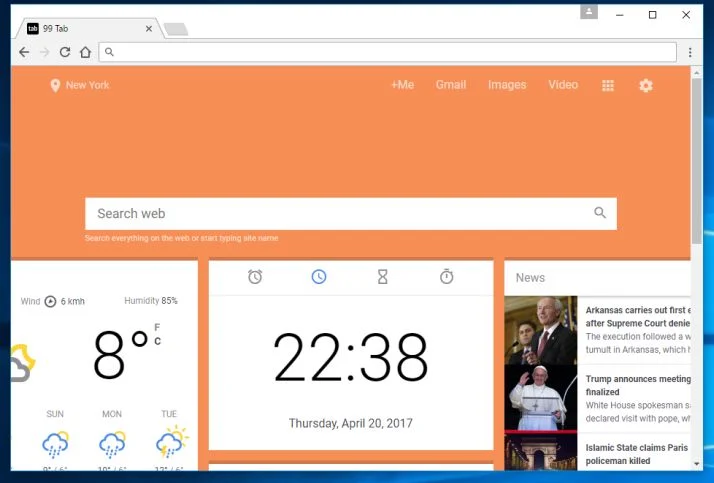Open the Images link
This screenshot has width=714, height=483.
click(x=507, y=85)
